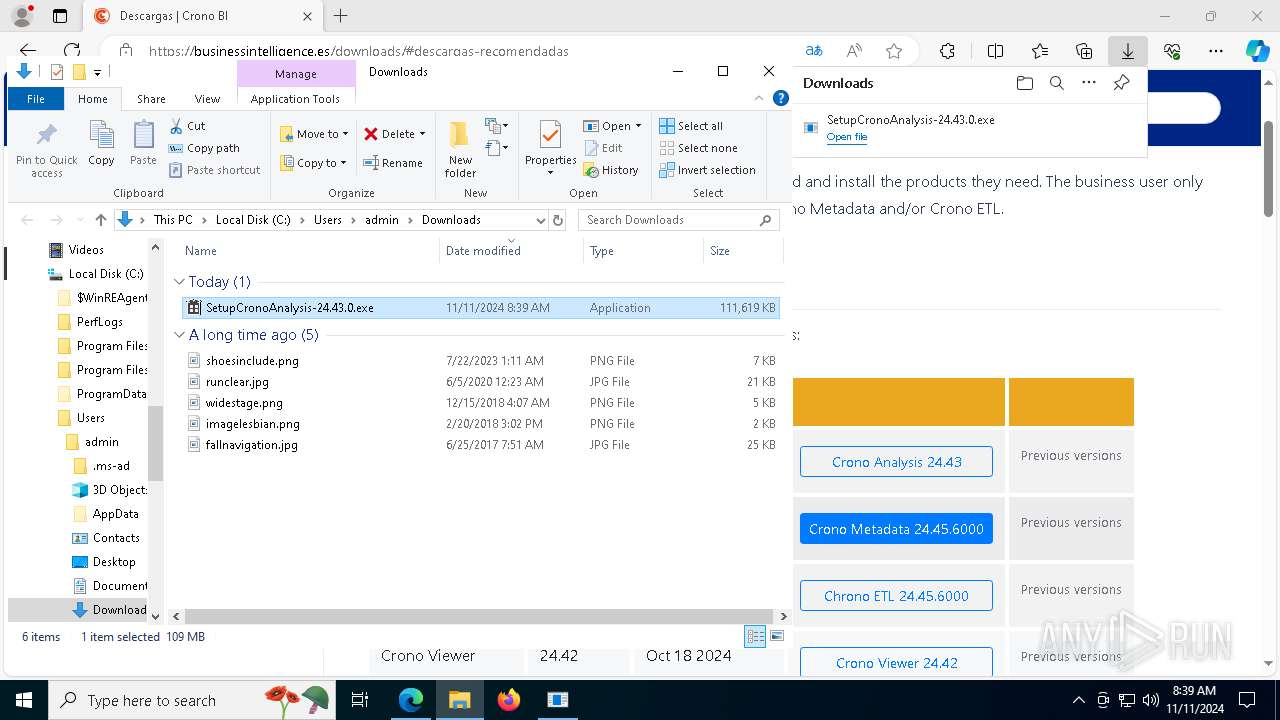Open Firefox from taskbar

tap(509, 700)
